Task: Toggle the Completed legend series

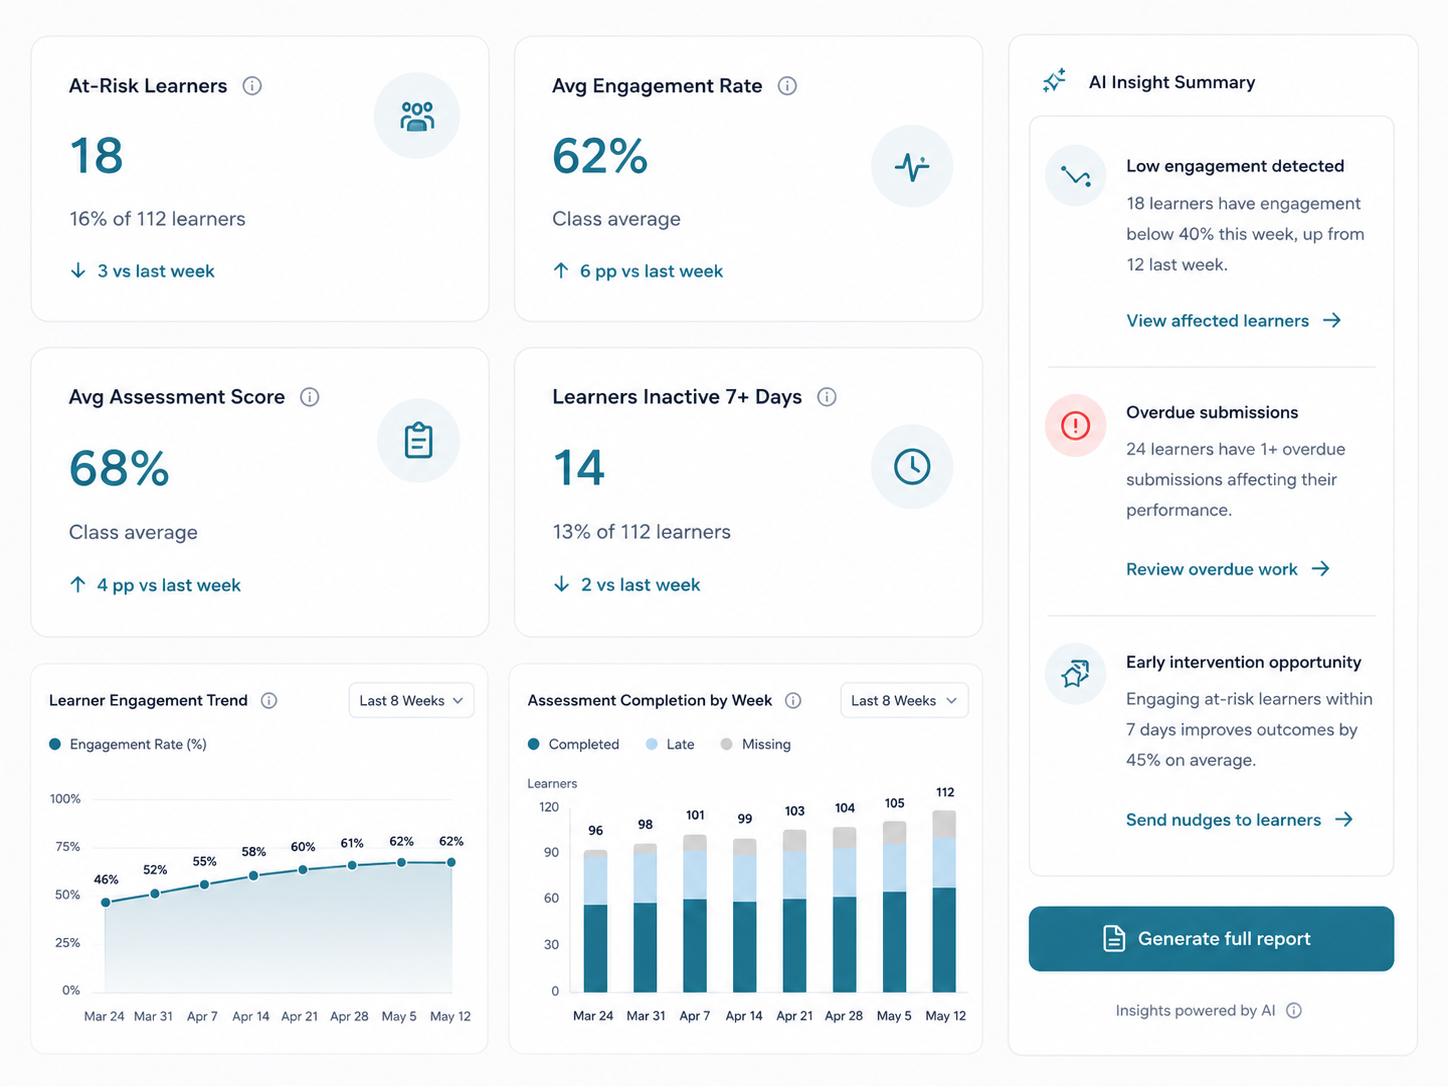Action: pyautogui.click(x=574, y=744)
